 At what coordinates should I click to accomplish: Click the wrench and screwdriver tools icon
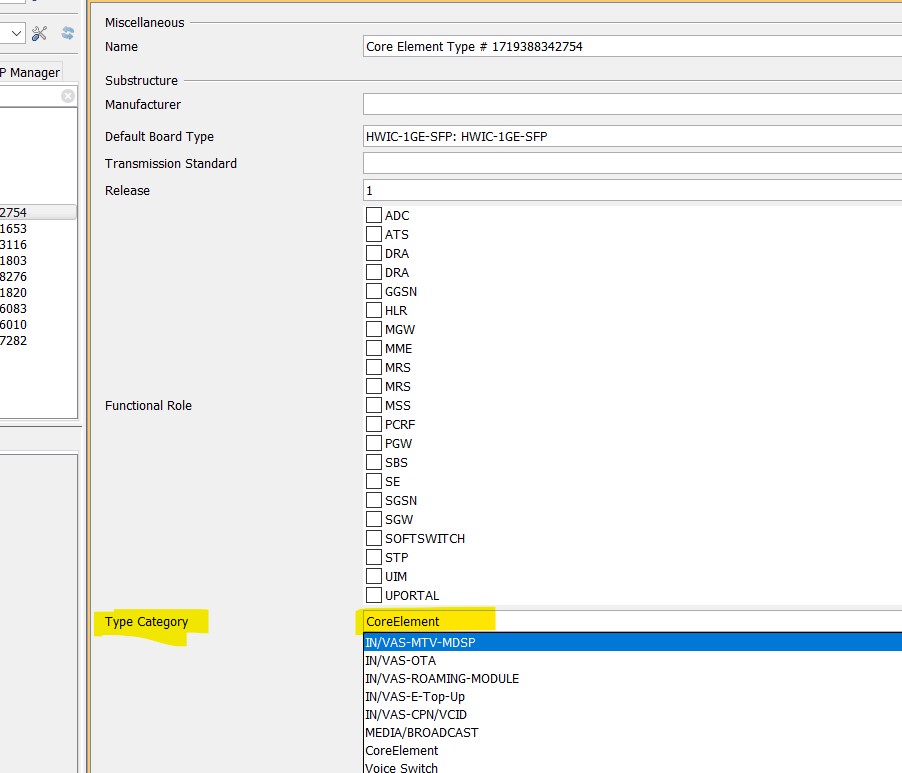point(39,34)
